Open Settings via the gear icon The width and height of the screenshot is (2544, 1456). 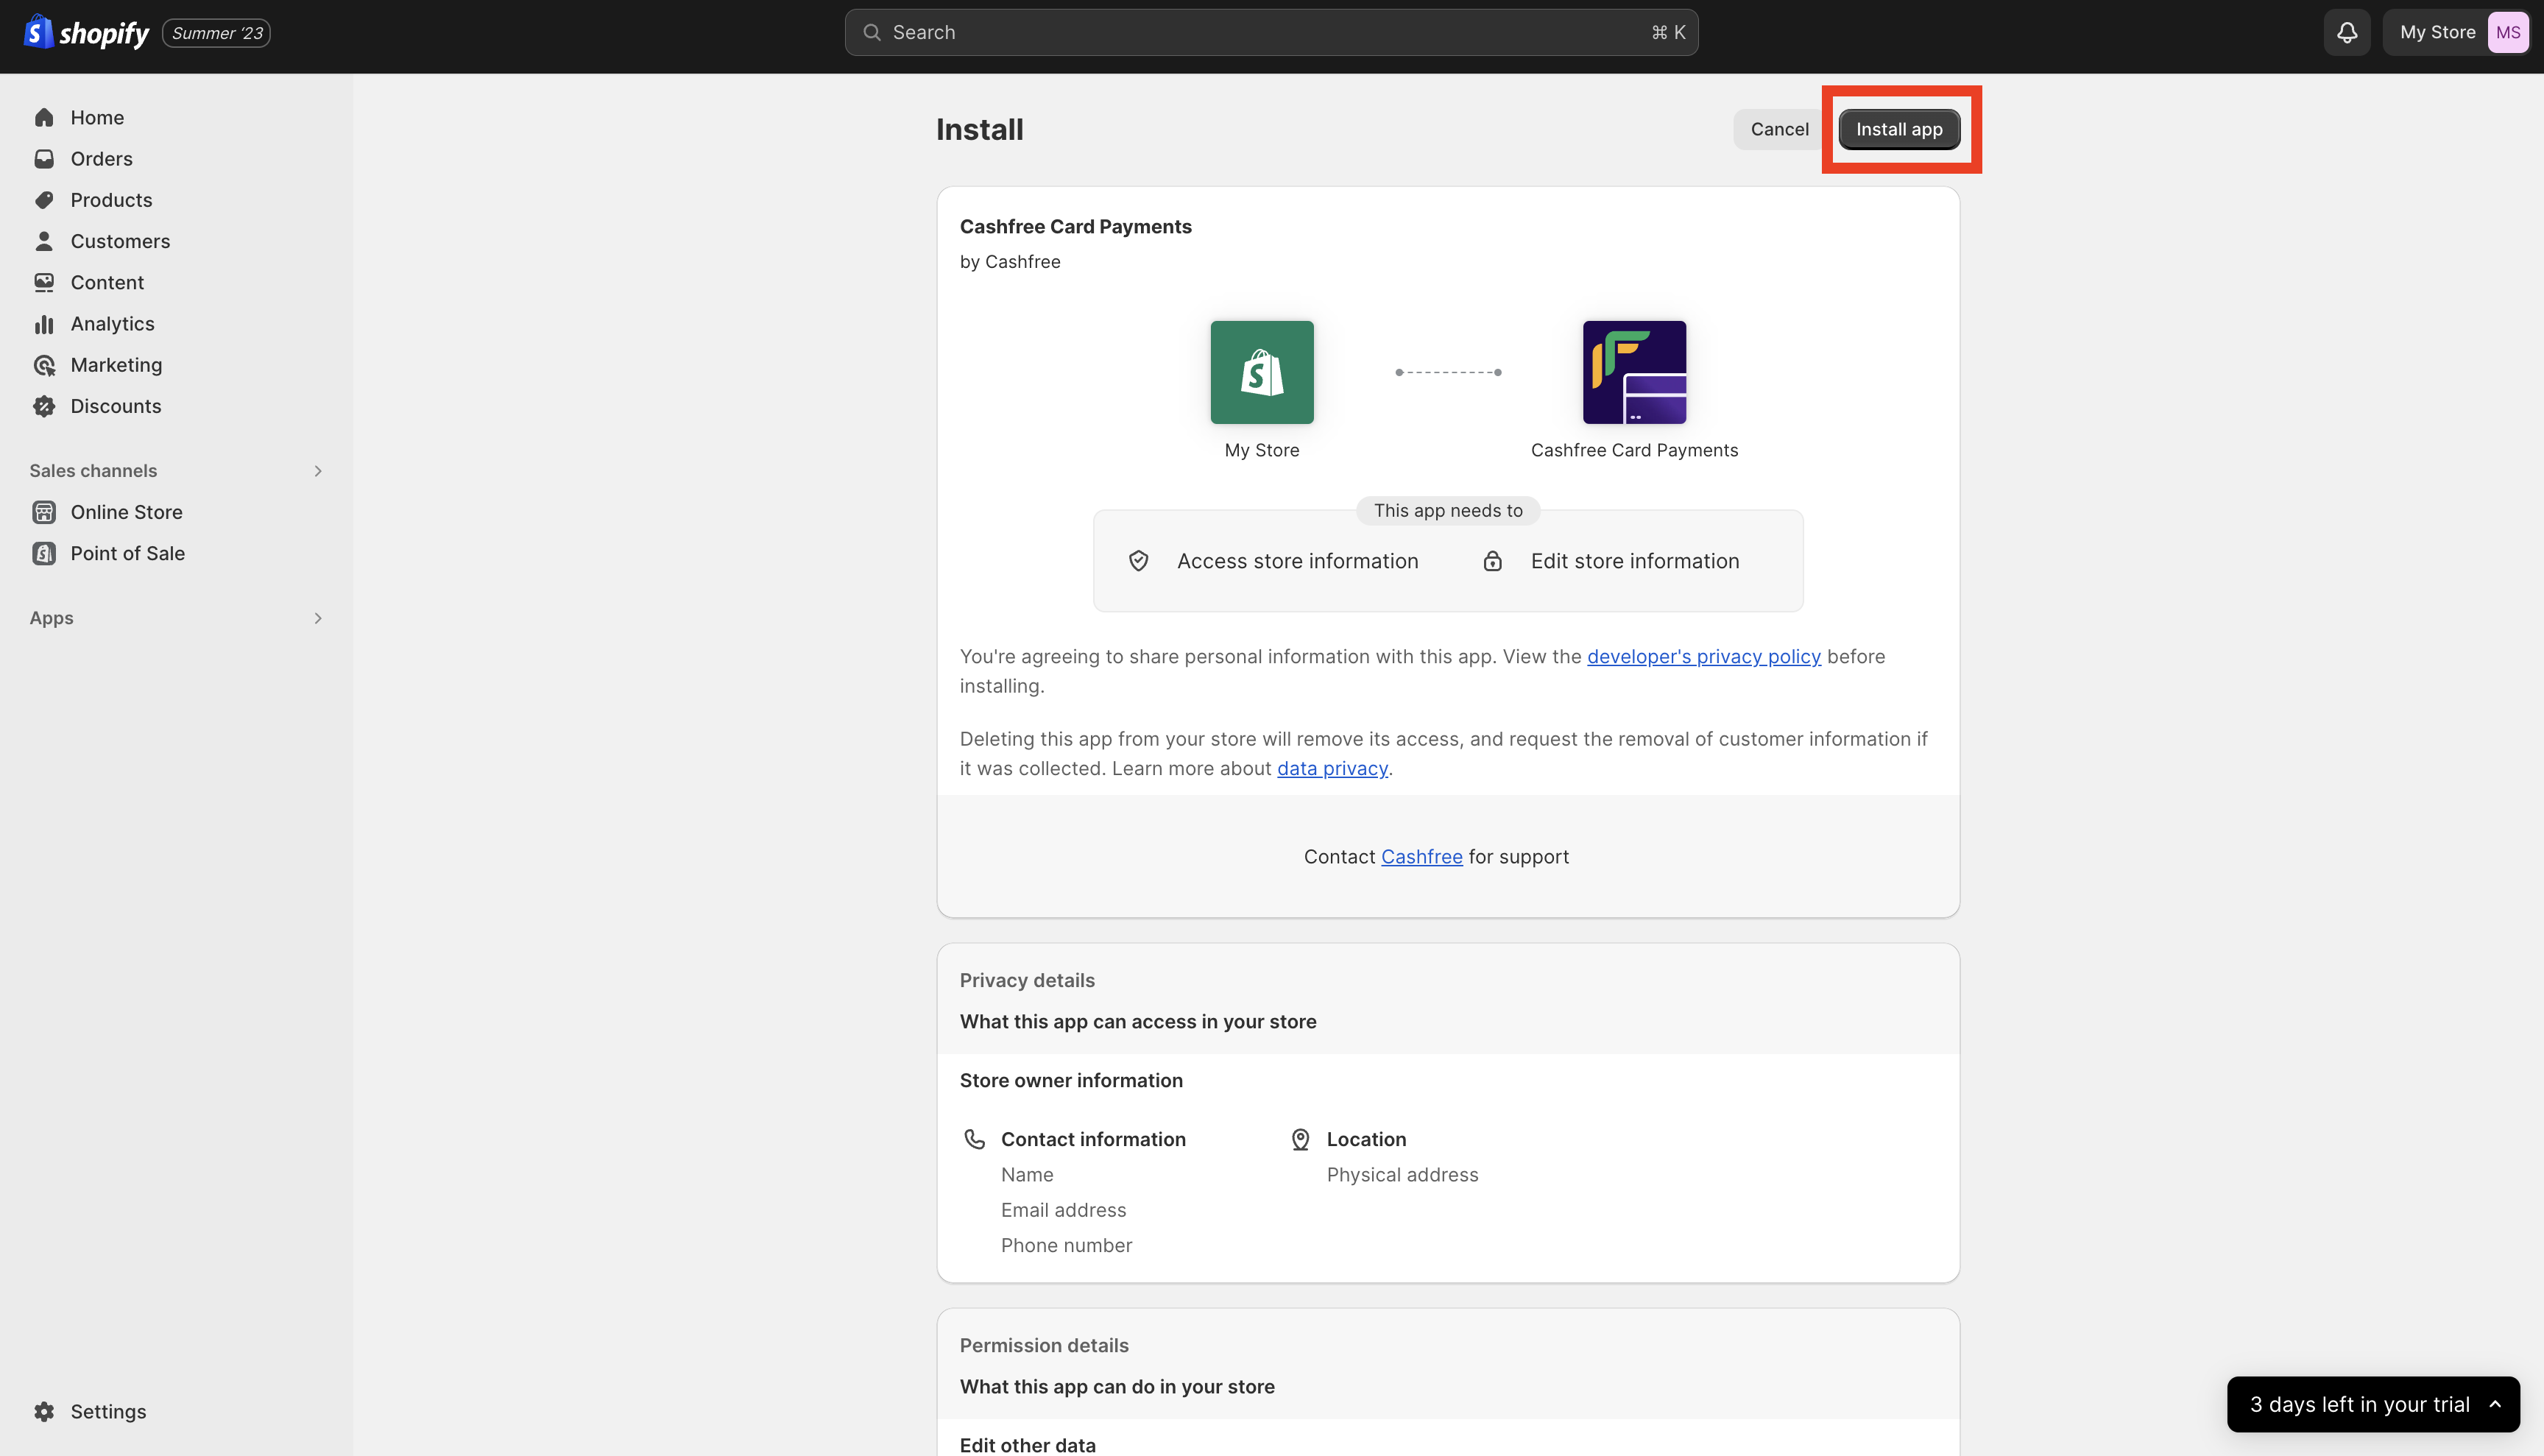click(x=44, y=1411)
